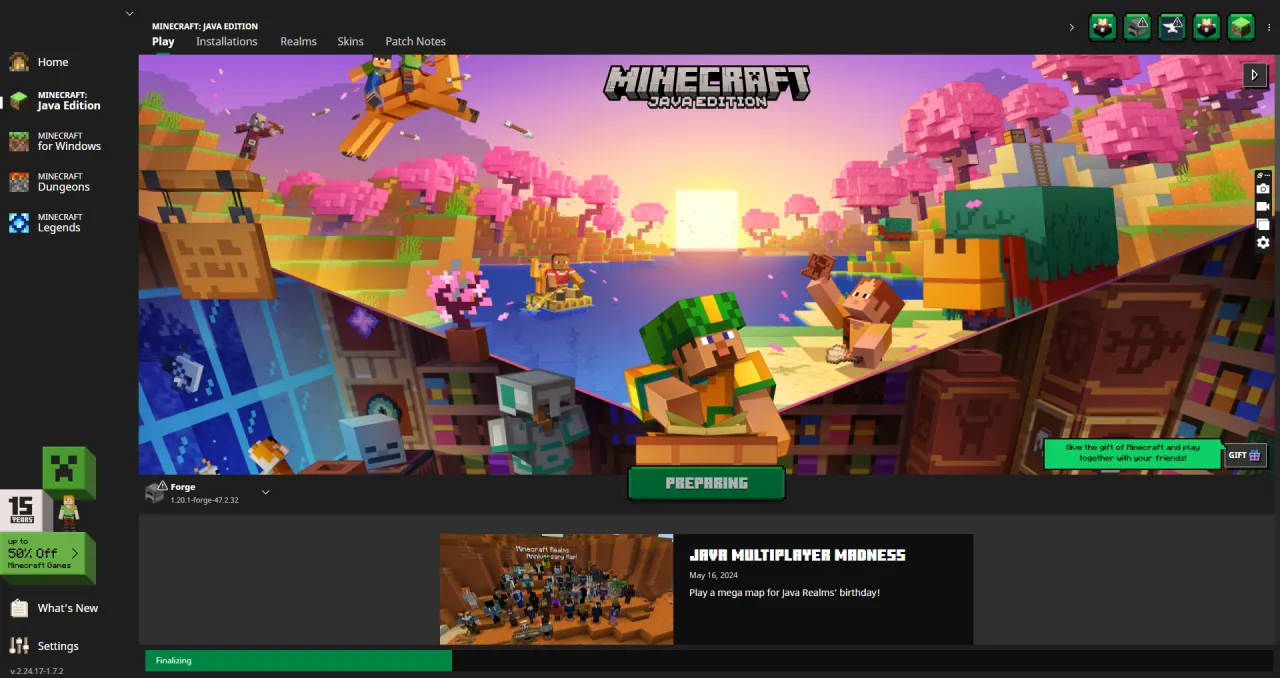Take a screenshot with the camera overlay icon
Screen dimensions: 1280x678
1263,188
